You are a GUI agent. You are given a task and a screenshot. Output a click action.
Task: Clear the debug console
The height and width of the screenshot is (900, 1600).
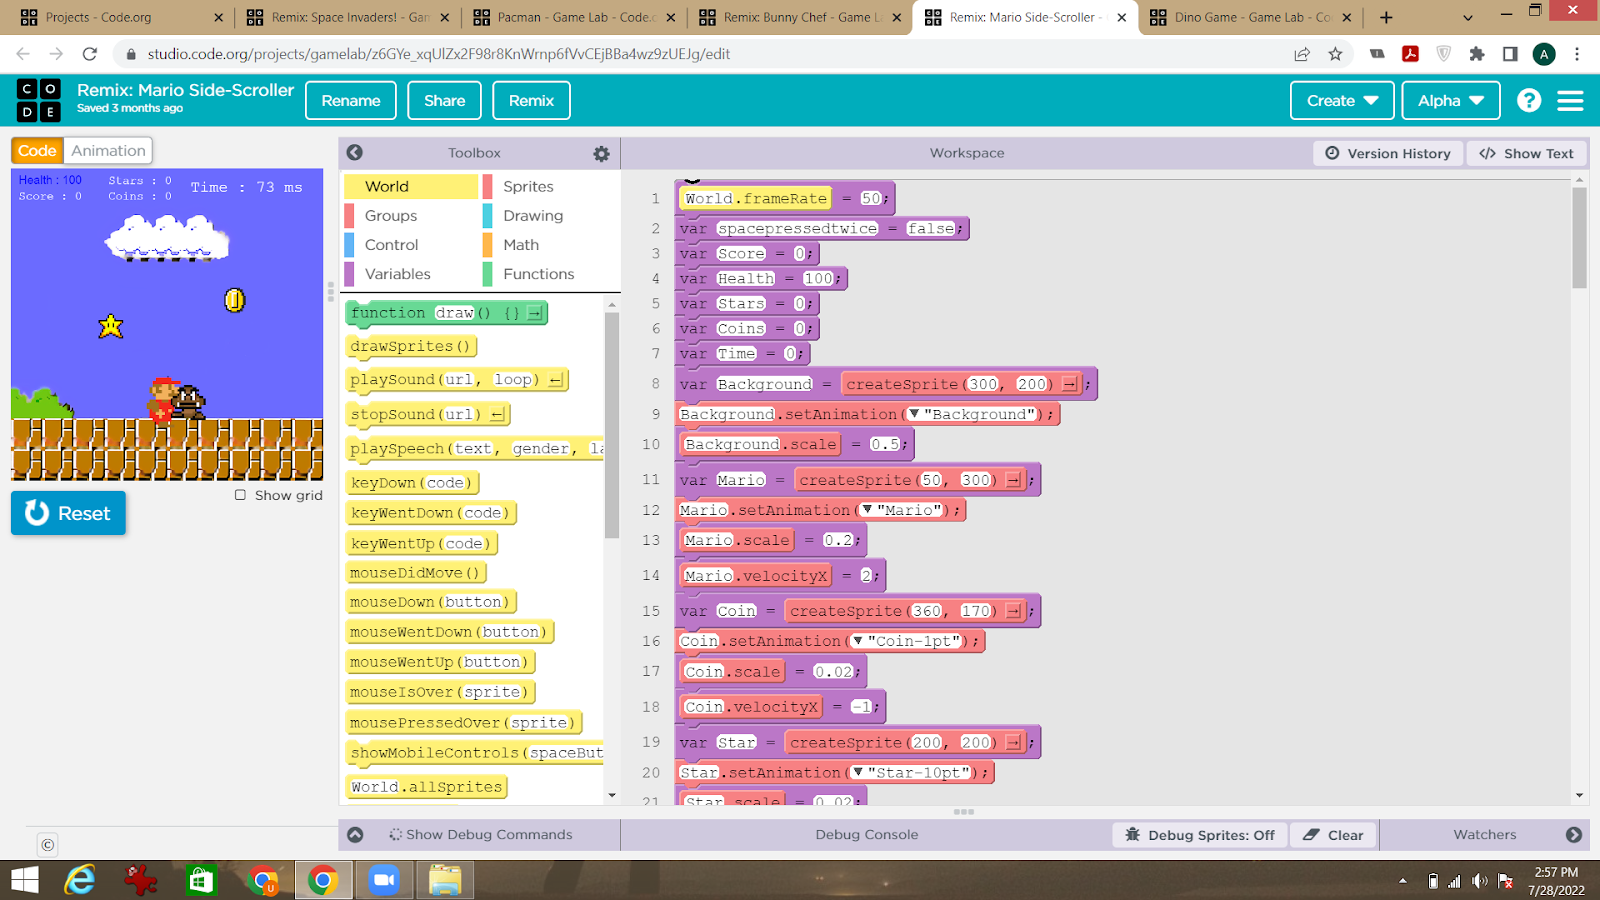point(1334,835)
